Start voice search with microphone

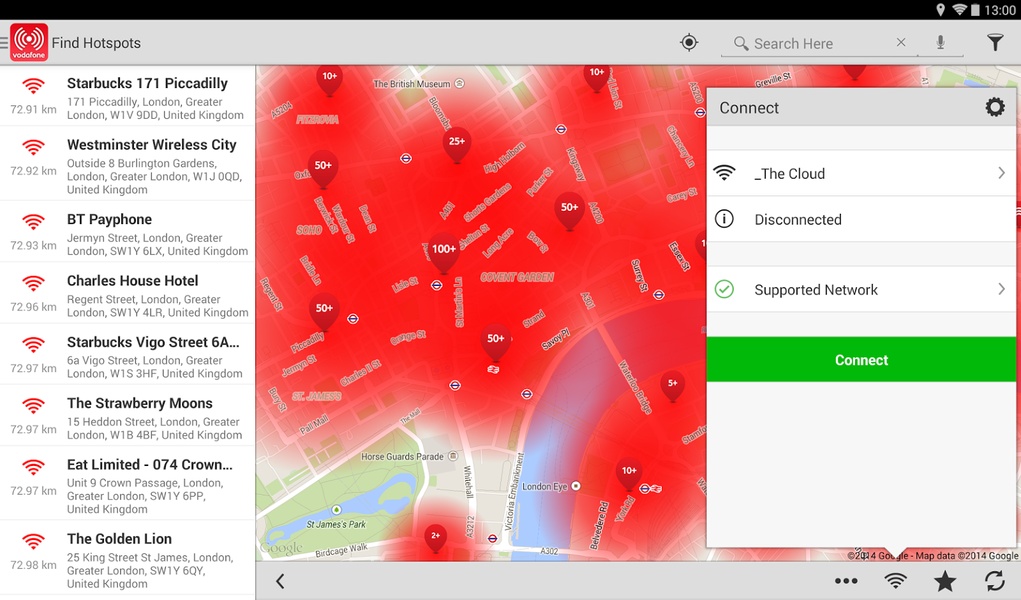coord(940,42)
